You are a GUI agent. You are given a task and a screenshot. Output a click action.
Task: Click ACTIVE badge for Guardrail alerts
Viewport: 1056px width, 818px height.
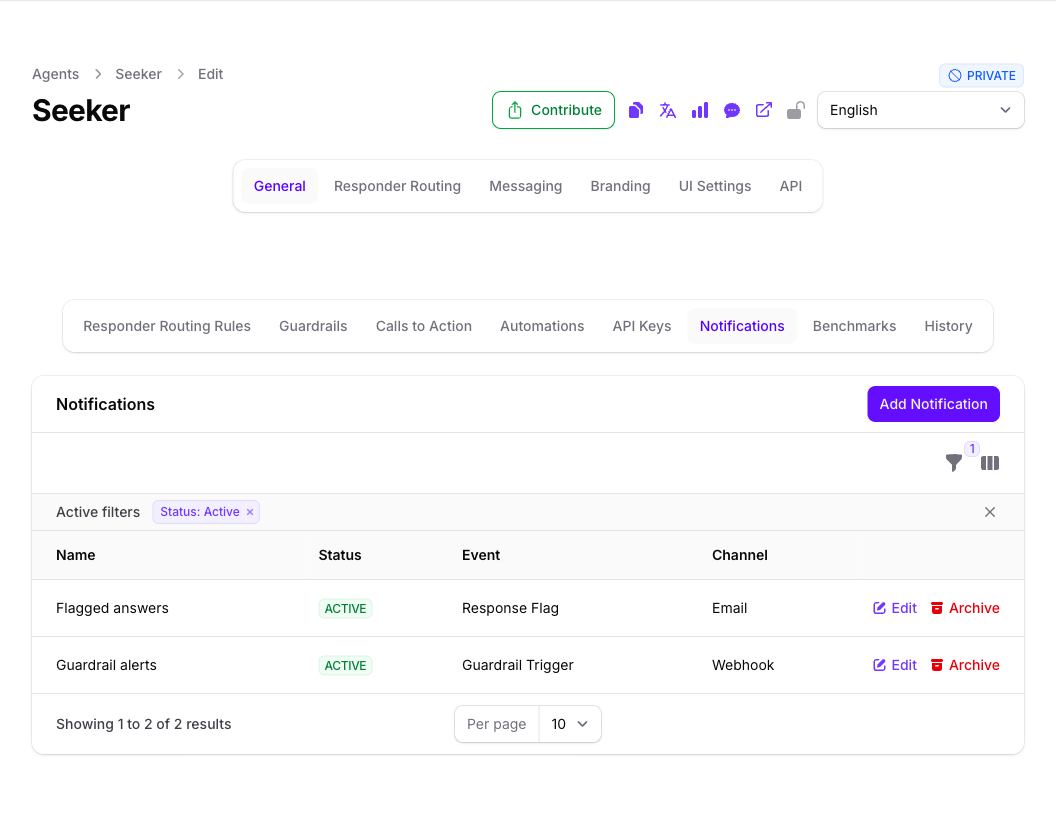[x=345, y=665]
